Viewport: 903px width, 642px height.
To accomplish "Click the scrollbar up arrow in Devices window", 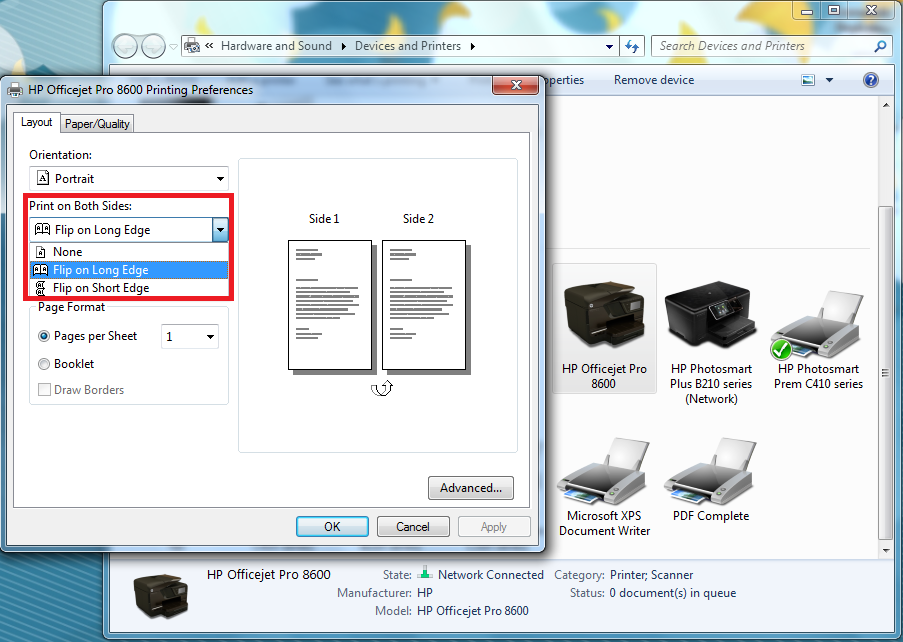I will coord(886,105).
